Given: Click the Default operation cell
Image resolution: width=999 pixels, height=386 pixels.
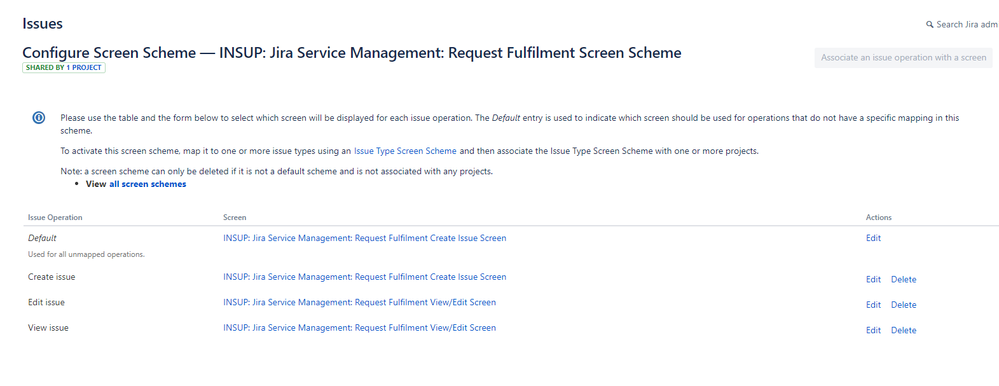Looking at the screenshot, I should 42,238.
